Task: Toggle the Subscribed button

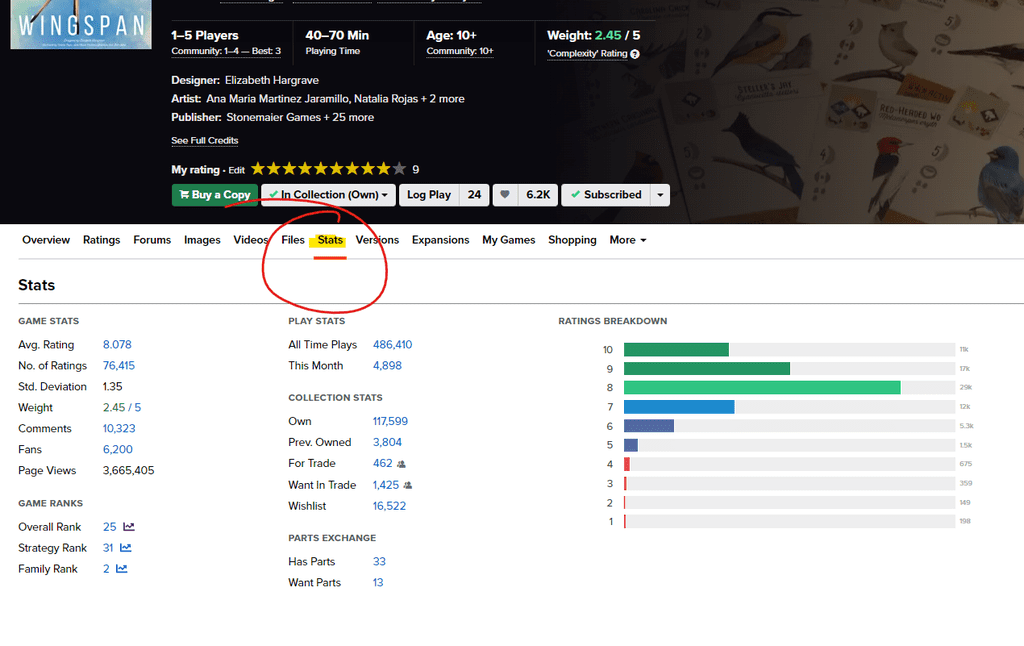Action: [x=606, y=195]
